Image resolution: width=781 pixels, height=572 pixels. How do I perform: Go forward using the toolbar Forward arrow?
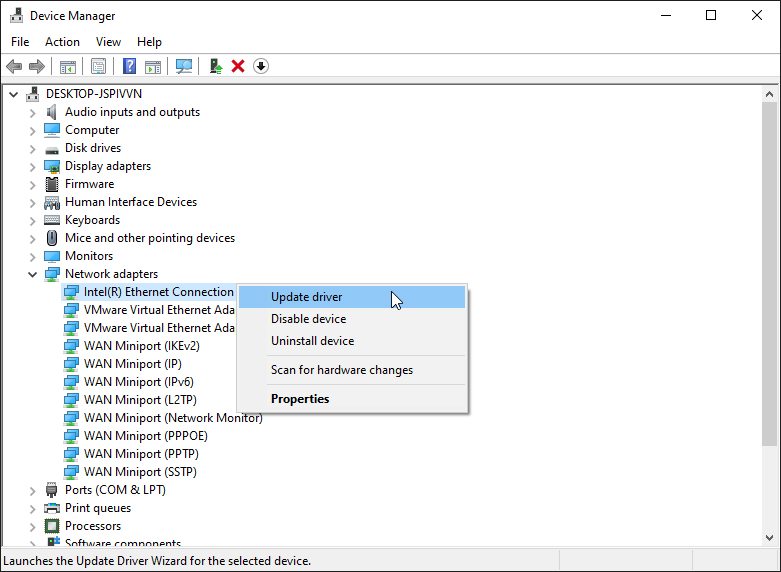[37, 66]
